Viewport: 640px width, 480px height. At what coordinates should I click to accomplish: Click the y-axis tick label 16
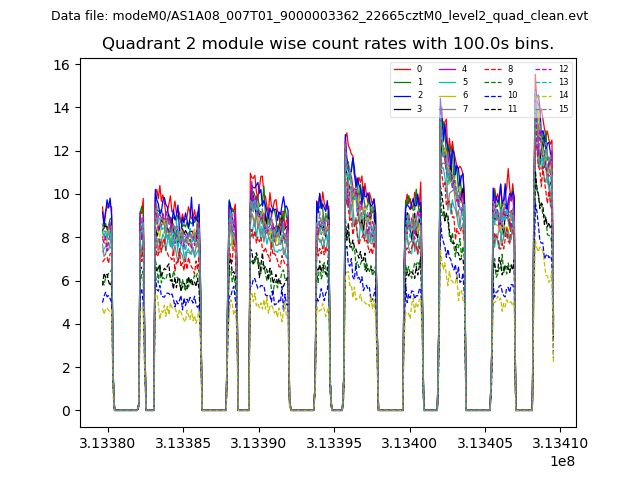(62, 65)
